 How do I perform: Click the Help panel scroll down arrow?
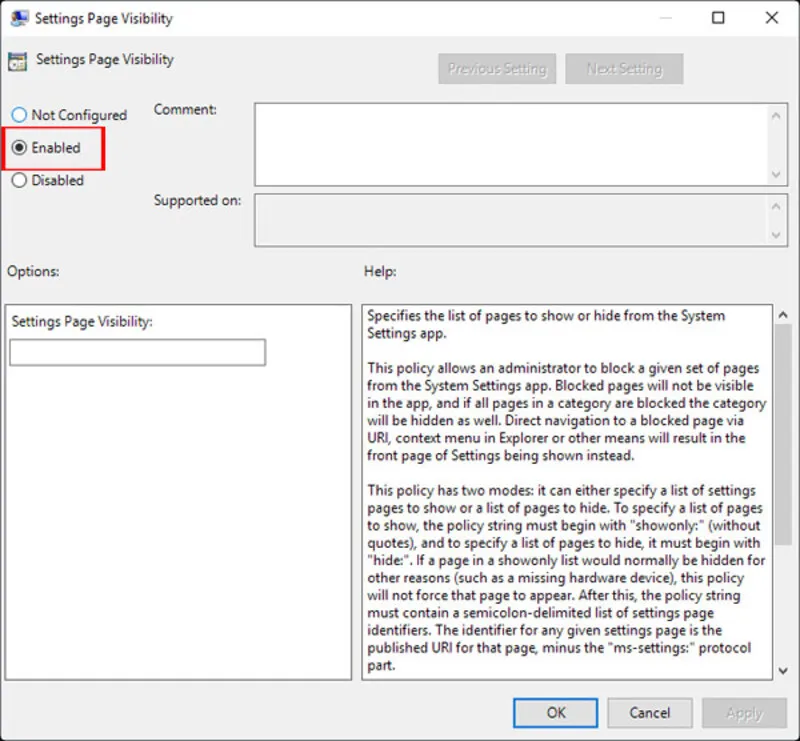783,671
